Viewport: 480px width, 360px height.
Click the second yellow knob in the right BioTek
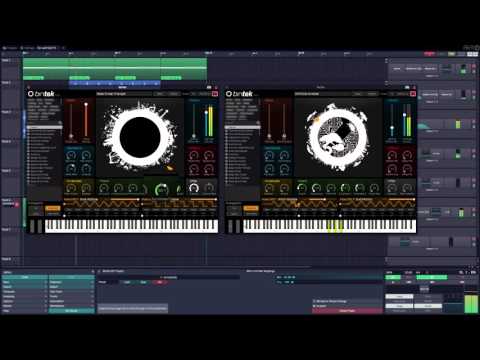[284, 188]
